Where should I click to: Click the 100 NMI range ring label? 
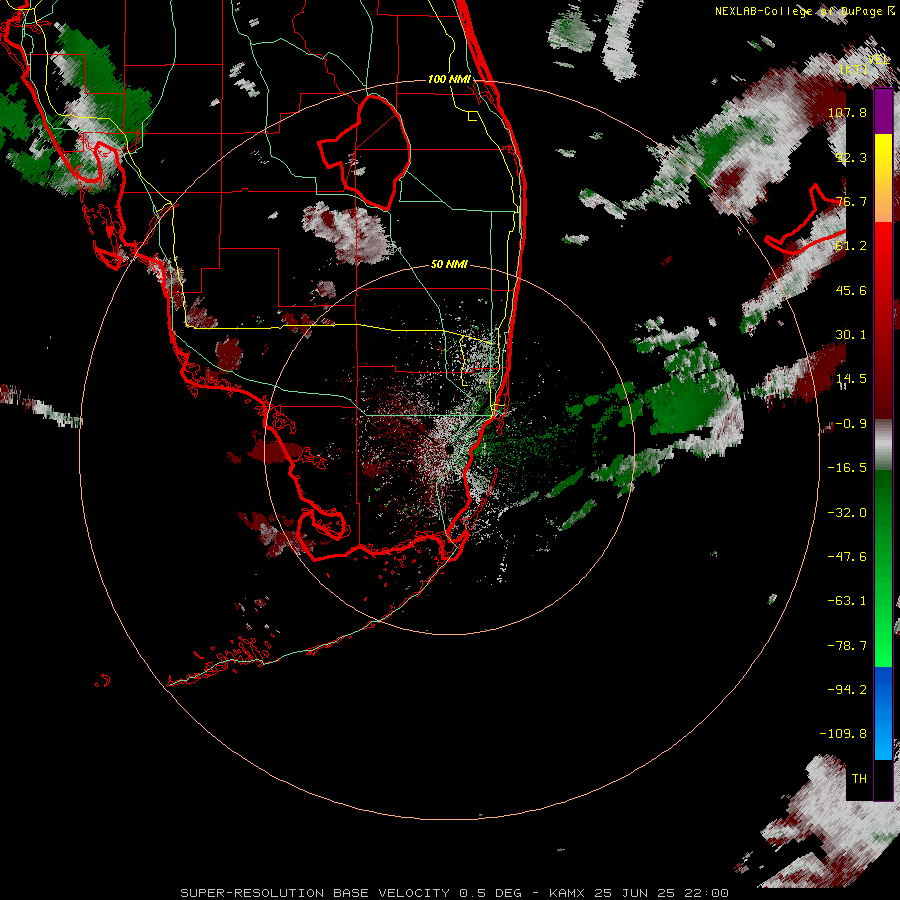[x=449, y=79]
